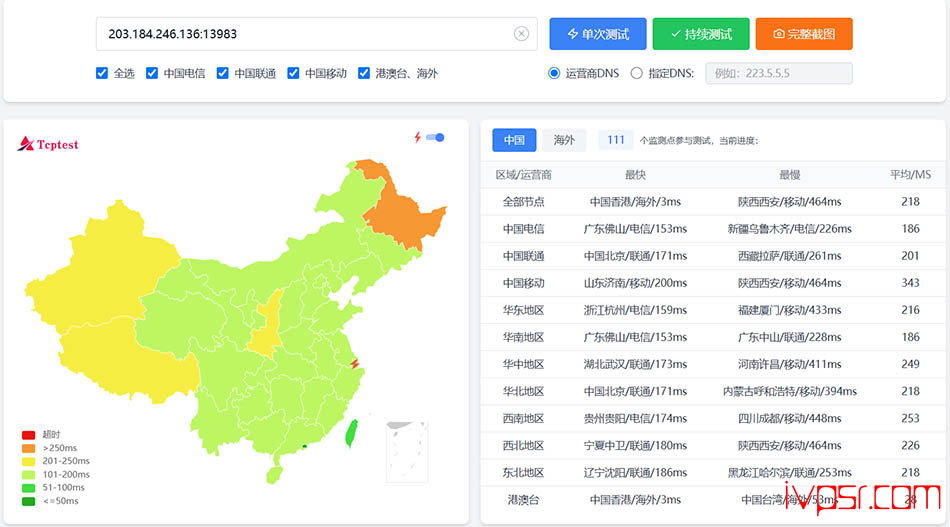Click 浙江杭州/电信/159ms cell
The width and height of the screenshot is (950, 527).
(635, 310)
